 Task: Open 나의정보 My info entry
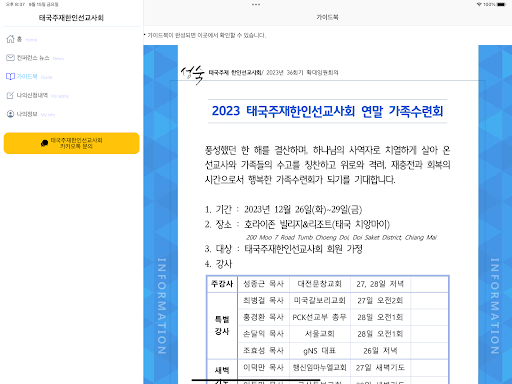coord(31,114)
